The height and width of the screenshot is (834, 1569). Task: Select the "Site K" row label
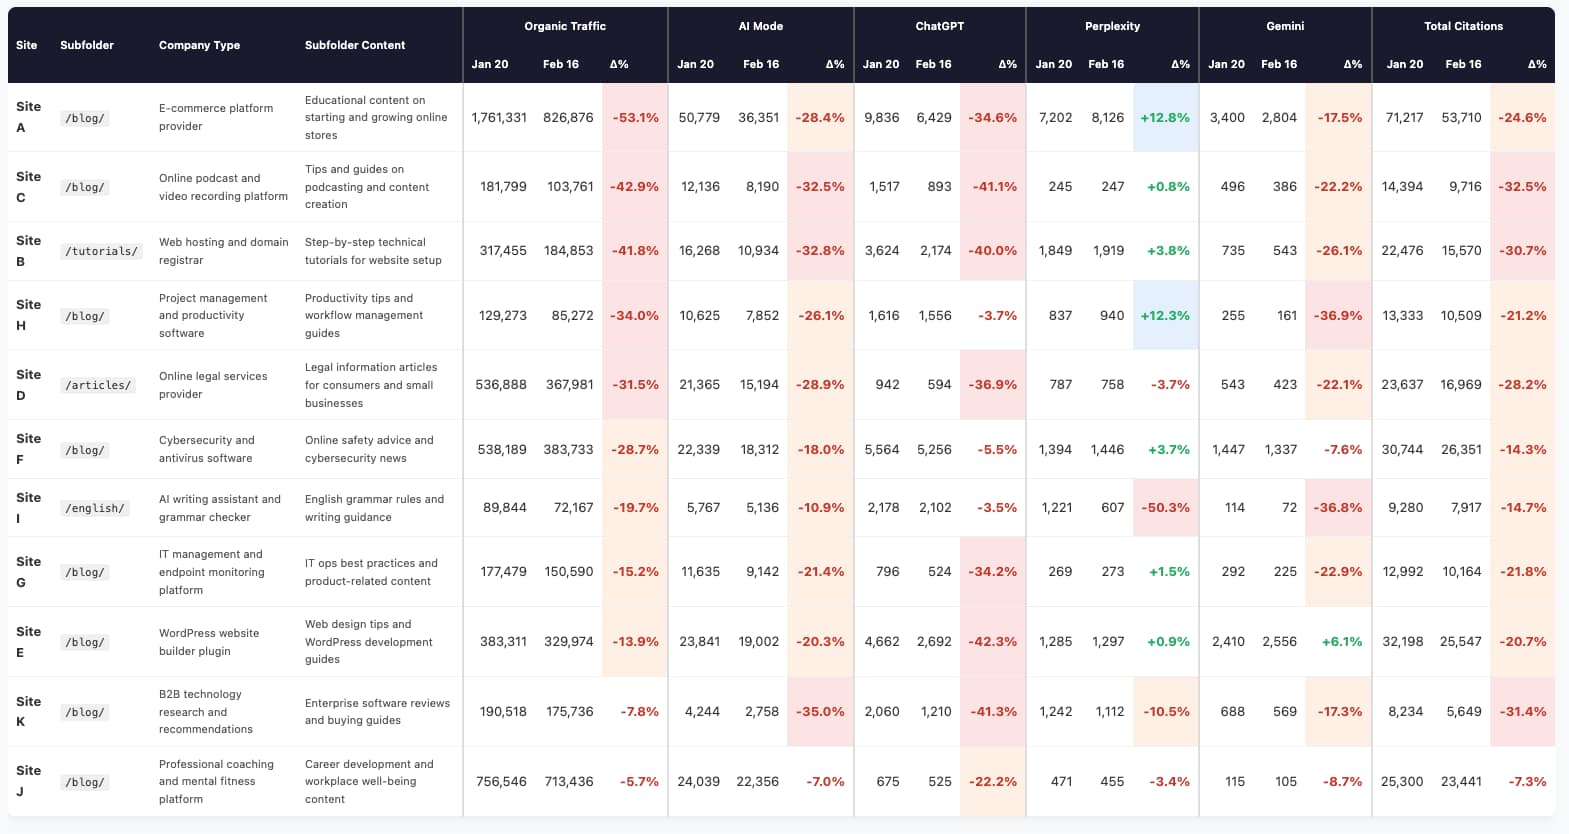[x=29, y=711]
